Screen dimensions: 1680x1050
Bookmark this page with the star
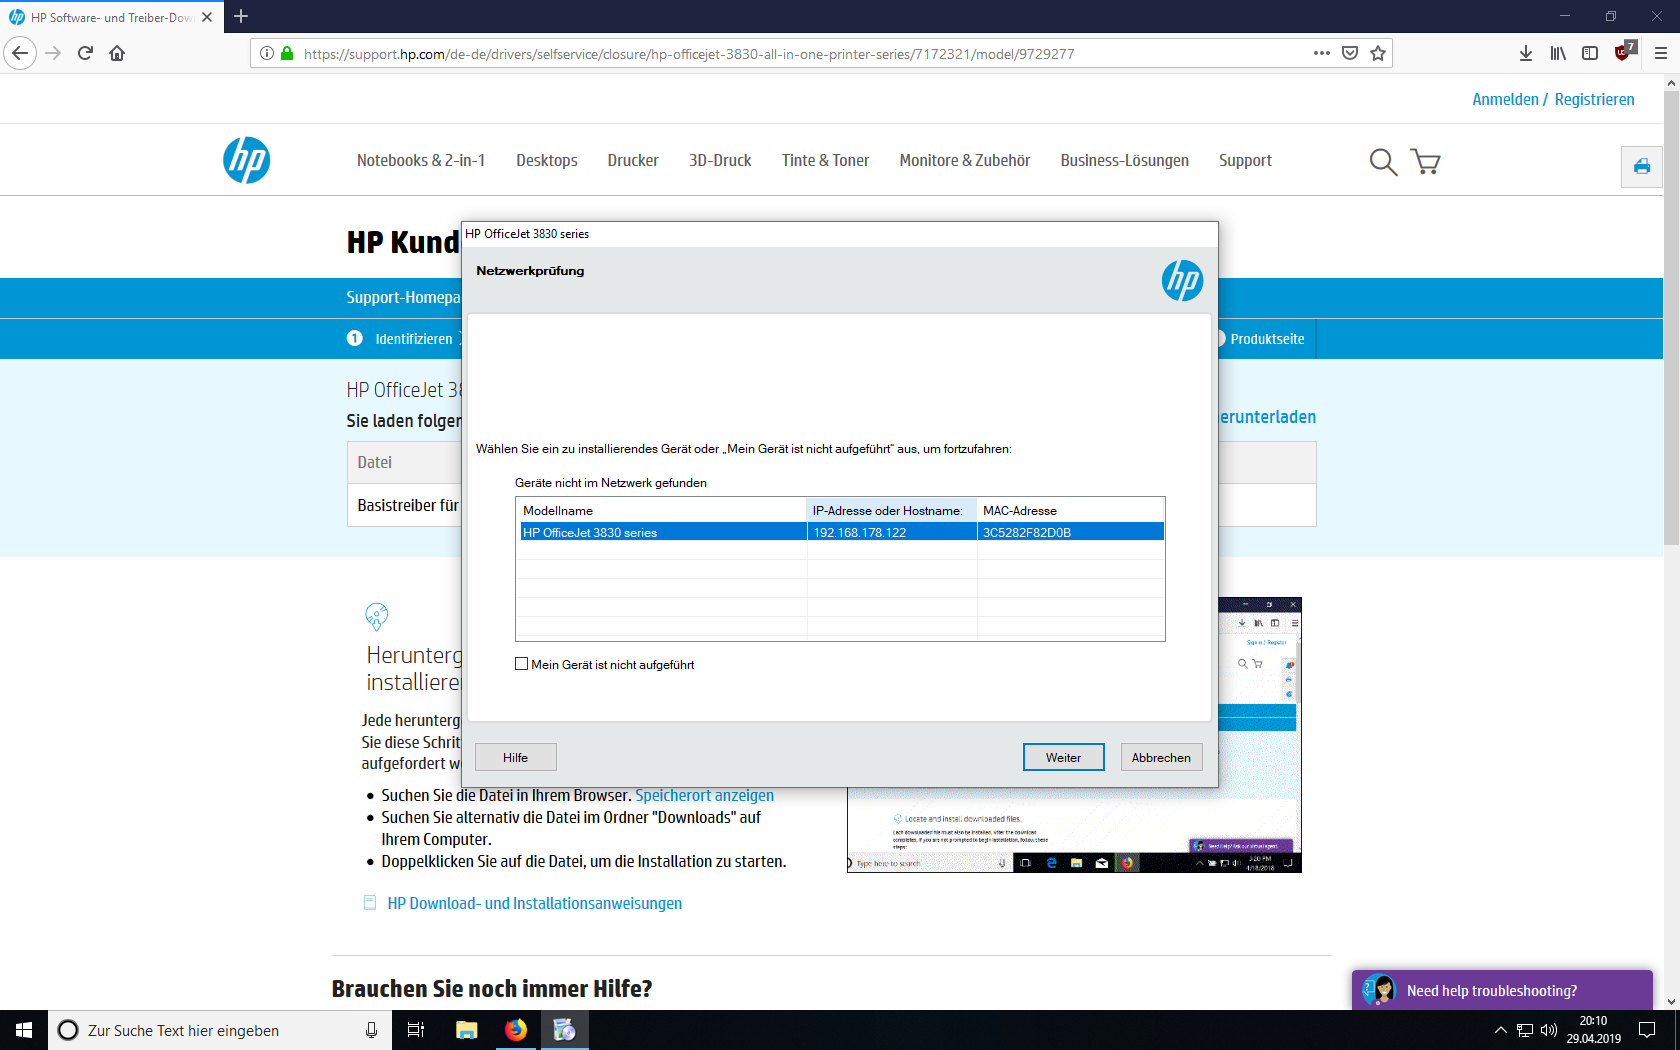click(x=1378, y=53)
